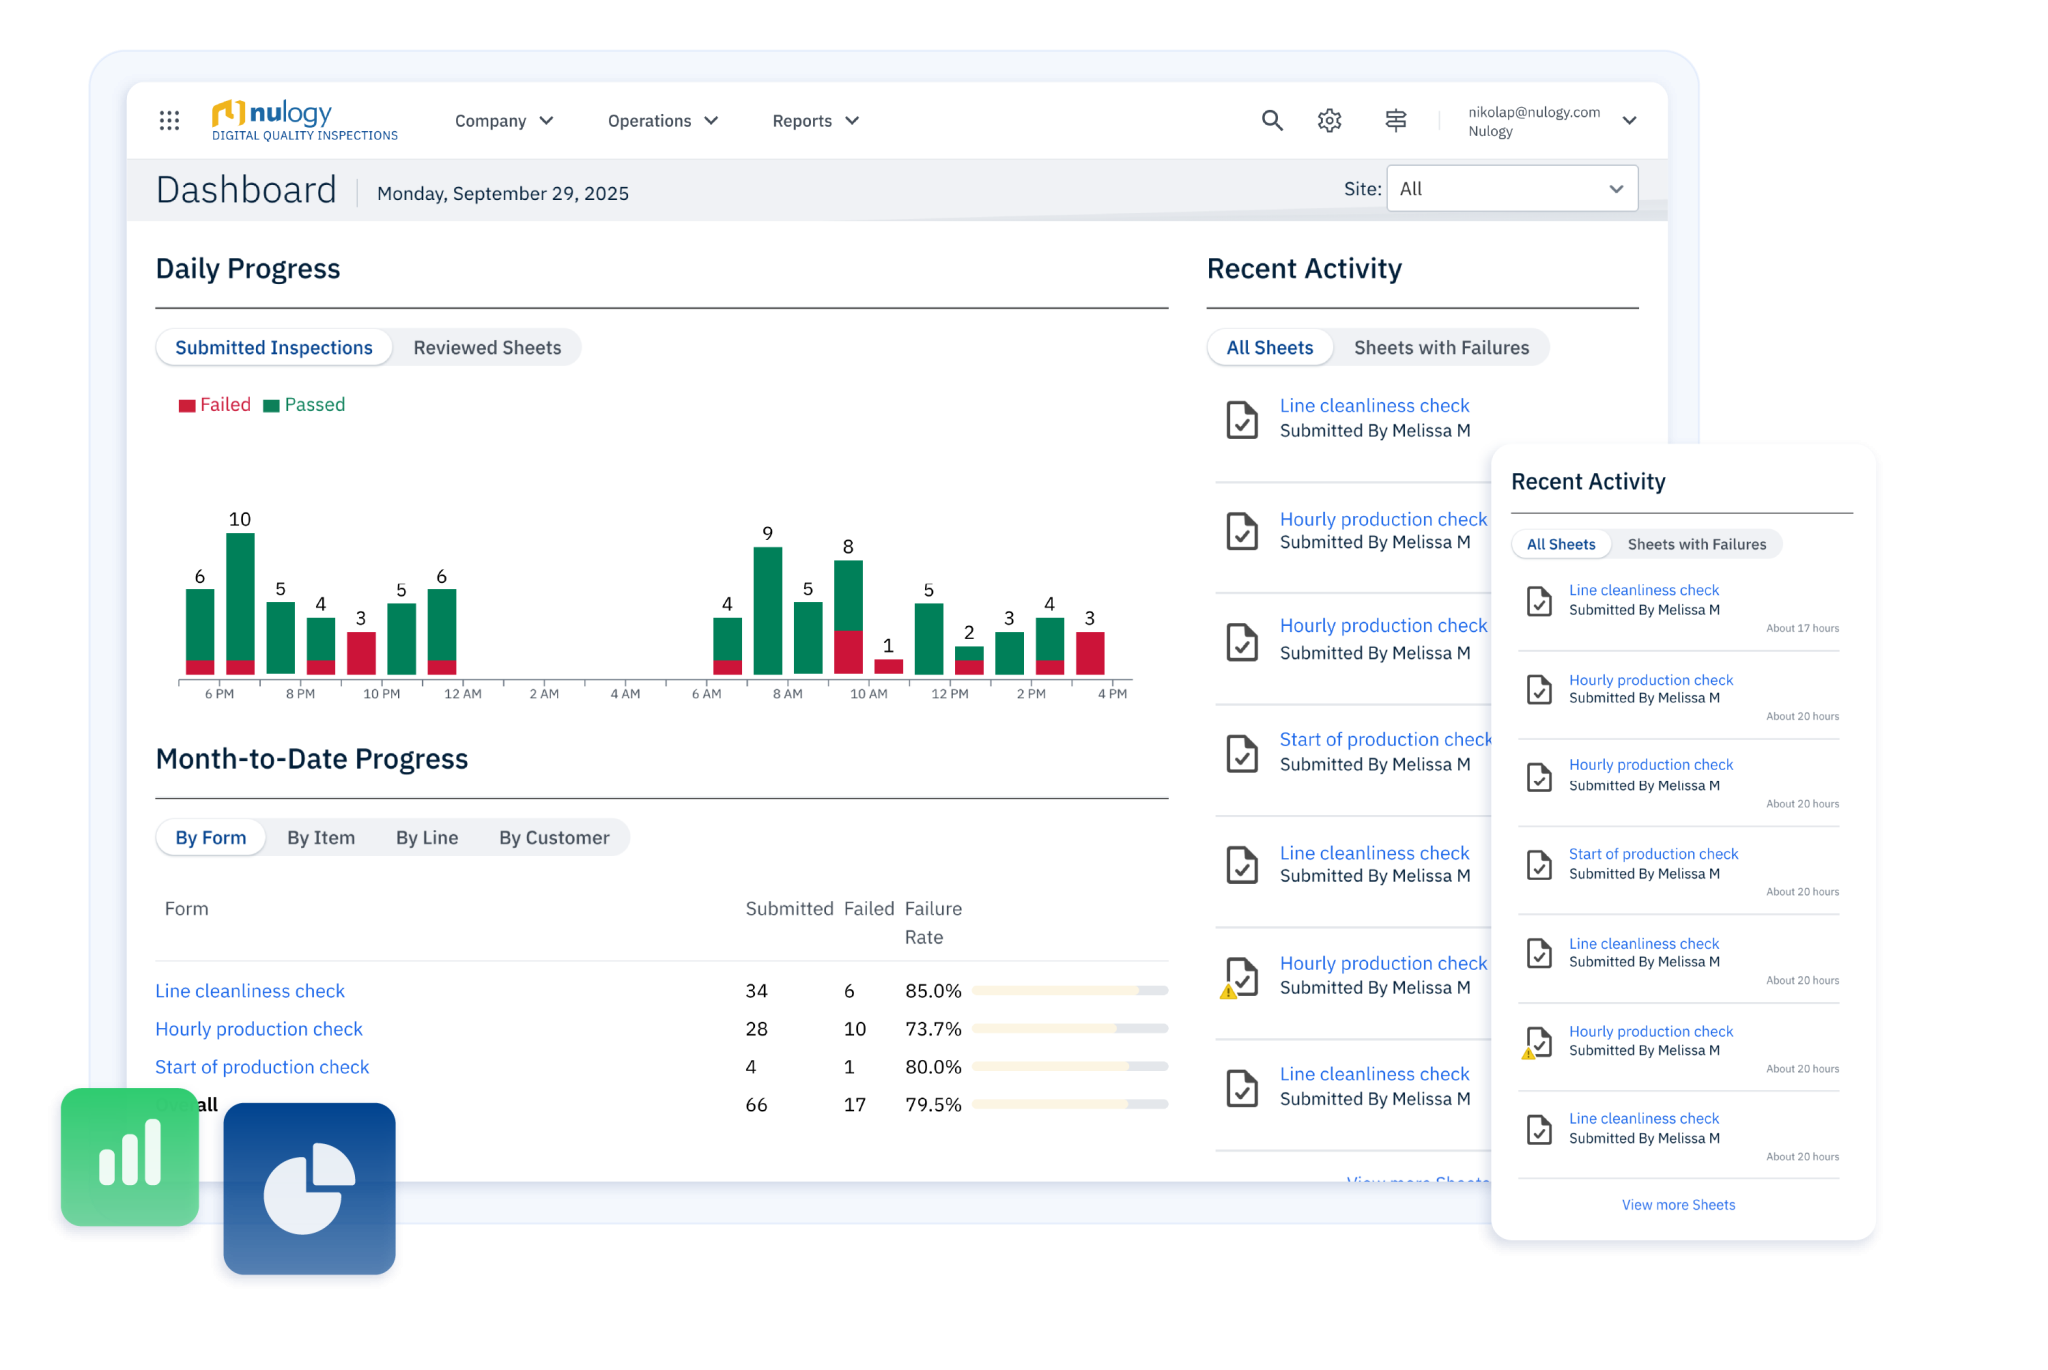
Task: Show only Sheets with Failures
Action: tap(1441, 347)
